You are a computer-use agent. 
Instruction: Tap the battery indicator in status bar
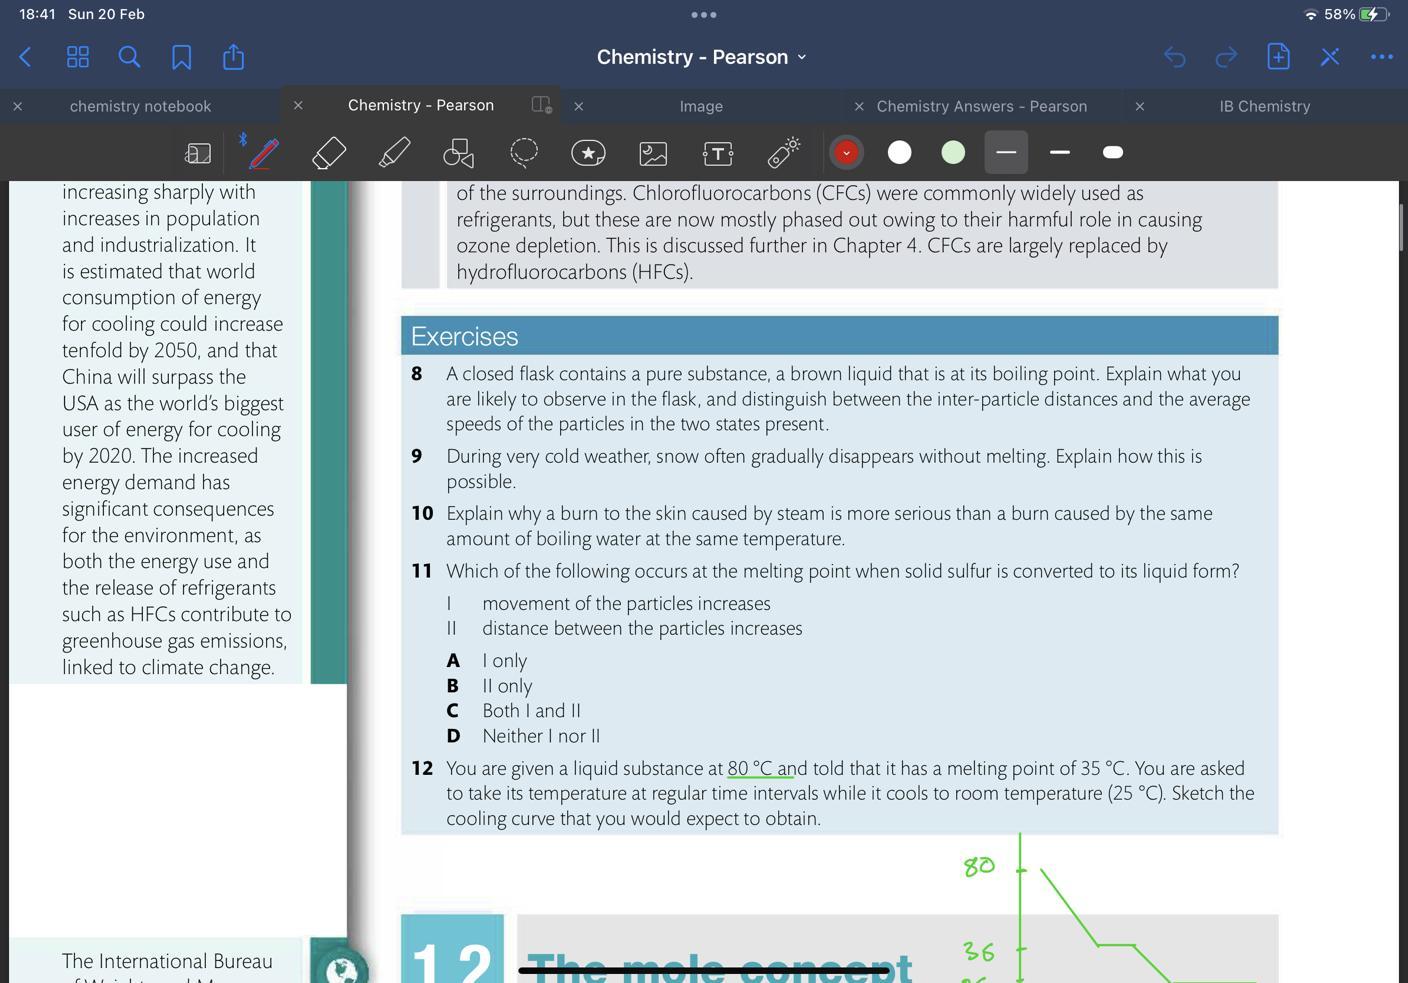pos(1375,14)
